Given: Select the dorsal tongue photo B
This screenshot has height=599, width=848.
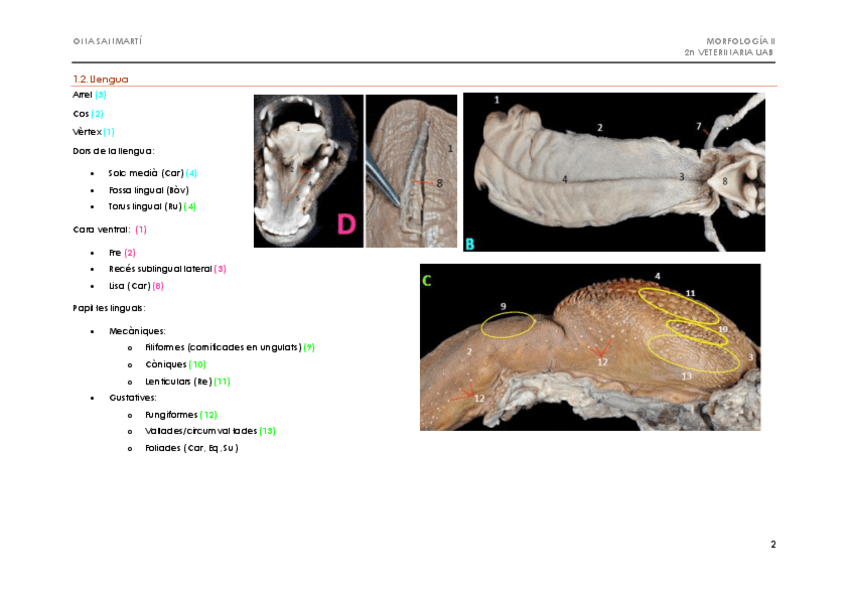Looking at the screenshot, I should 614,172.
